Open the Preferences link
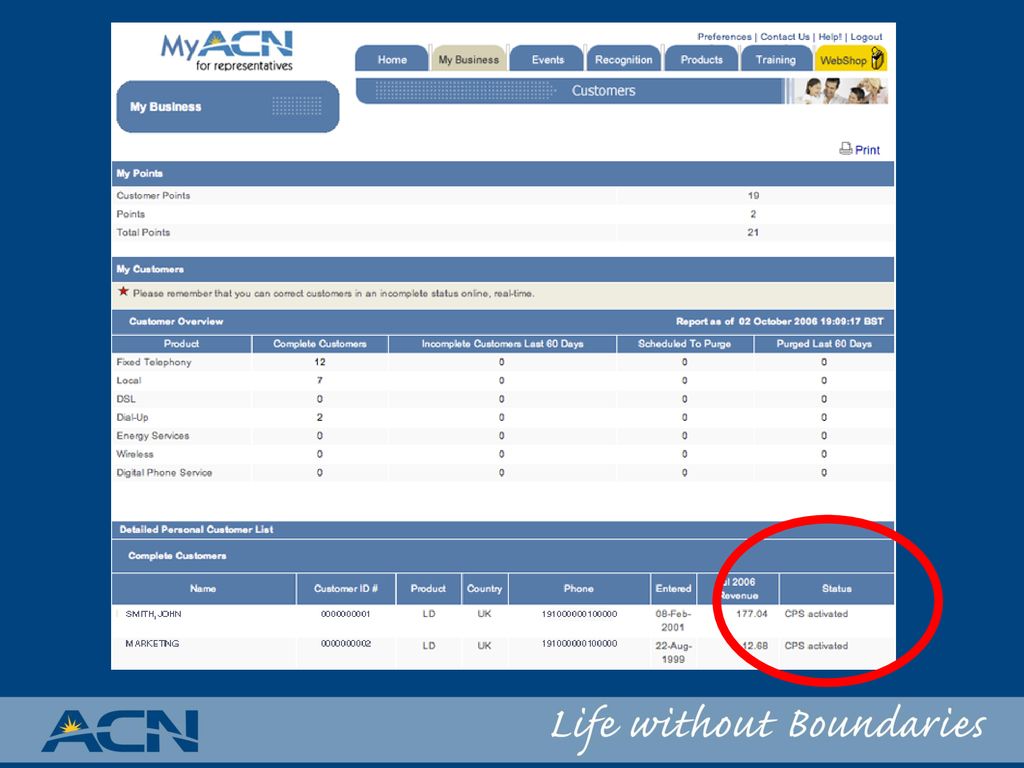The width and height of the screenshot is (1024, 768). point(724,37)
